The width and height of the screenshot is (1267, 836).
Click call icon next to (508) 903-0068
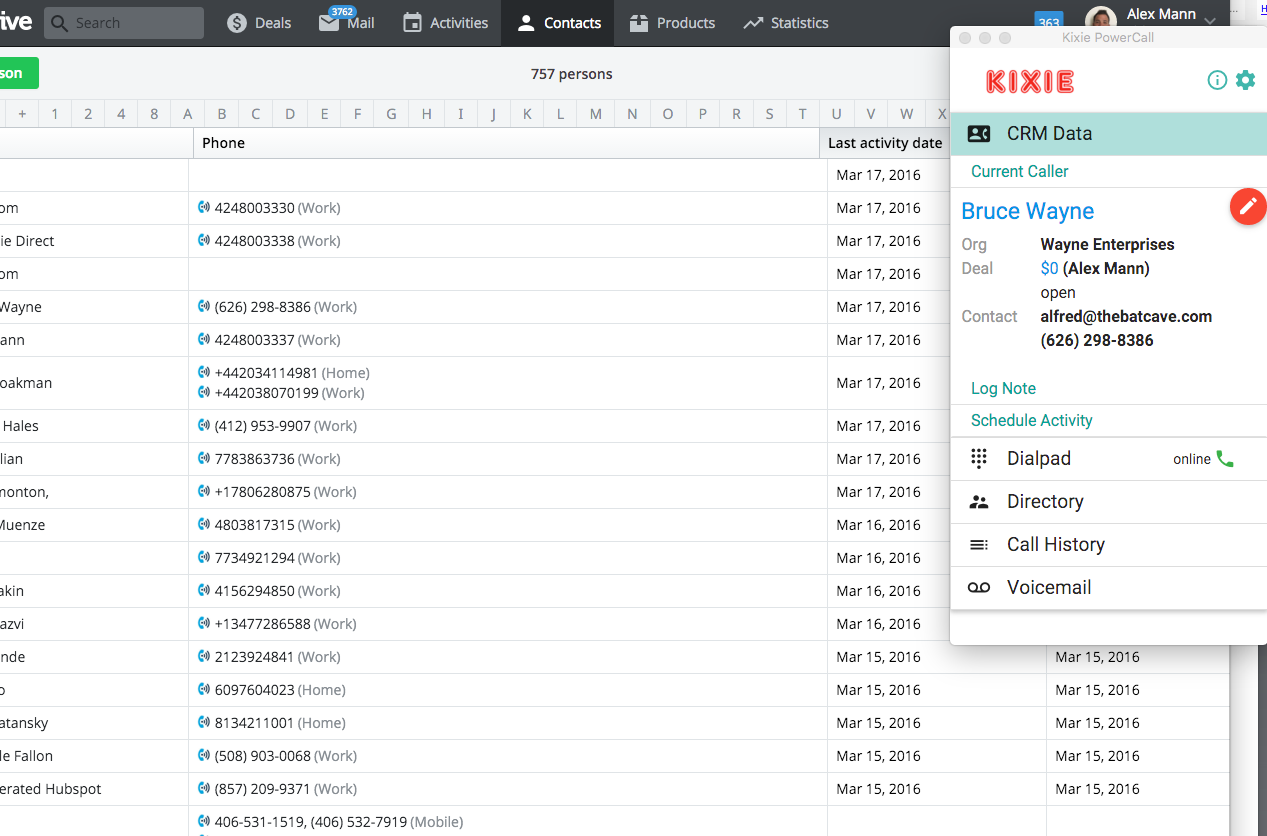pos(204,756)
